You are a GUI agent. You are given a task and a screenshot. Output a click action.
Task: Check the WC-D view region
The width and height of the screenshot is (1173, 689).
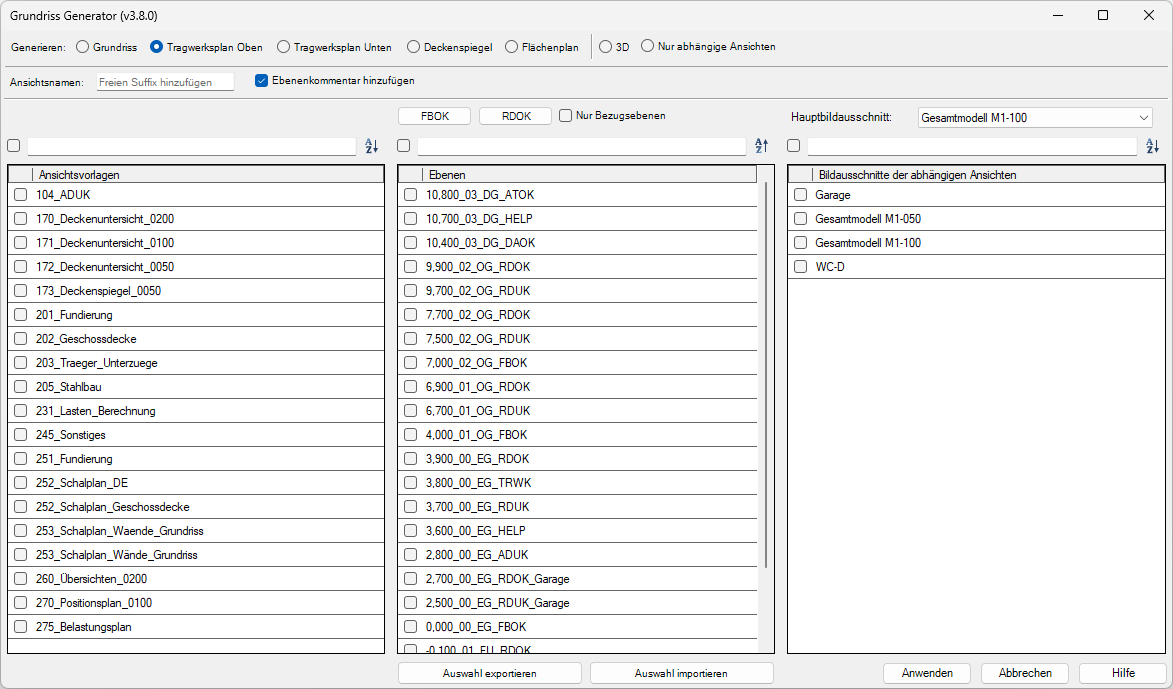(799, 266)
